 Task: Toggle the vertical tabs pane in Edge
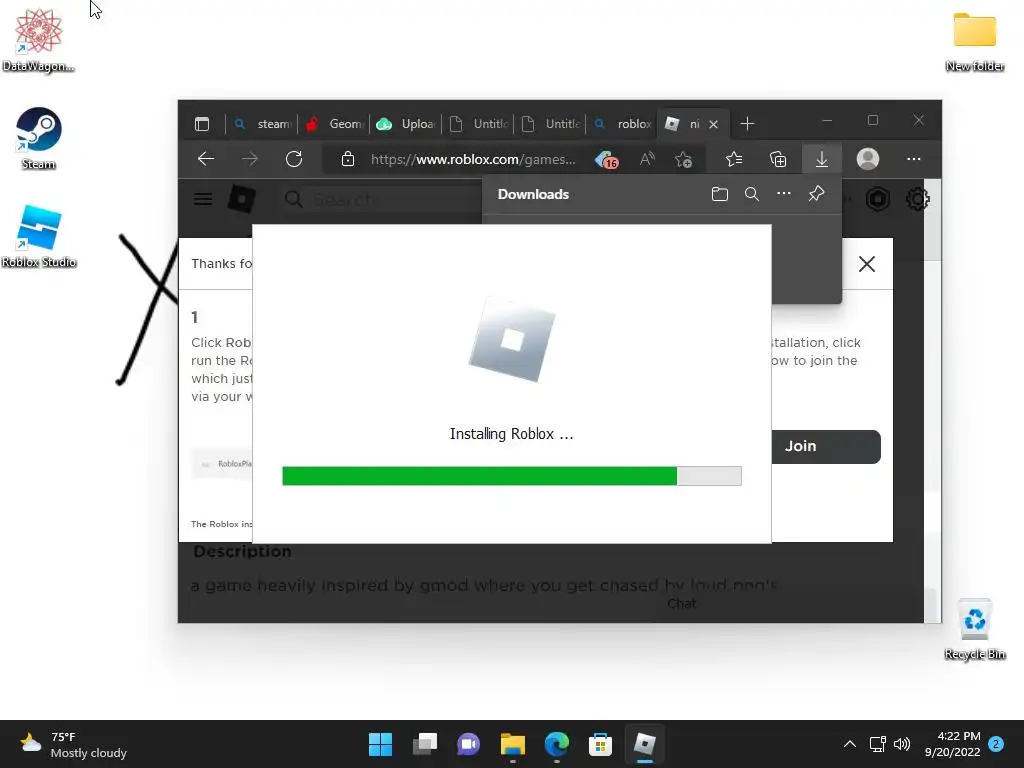click(202, 124)
